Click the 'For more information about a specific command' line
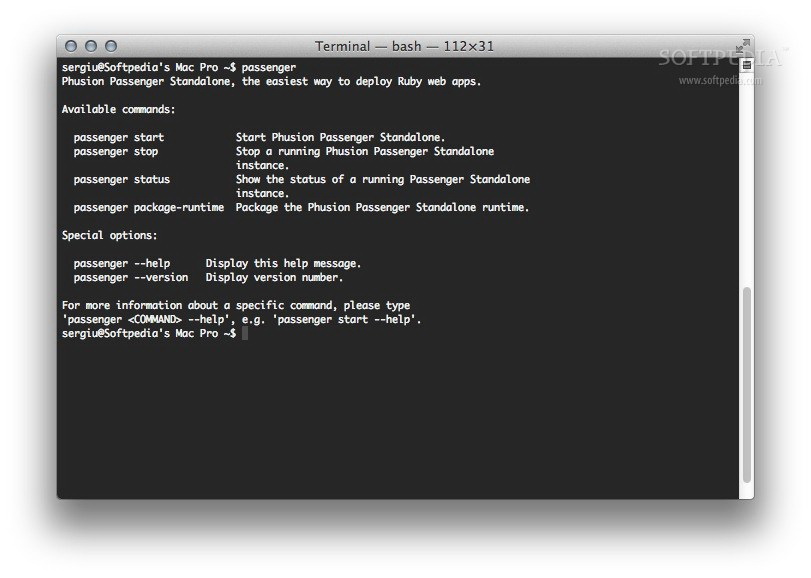Viewport: 811px width, 578px height. (236, 305)
